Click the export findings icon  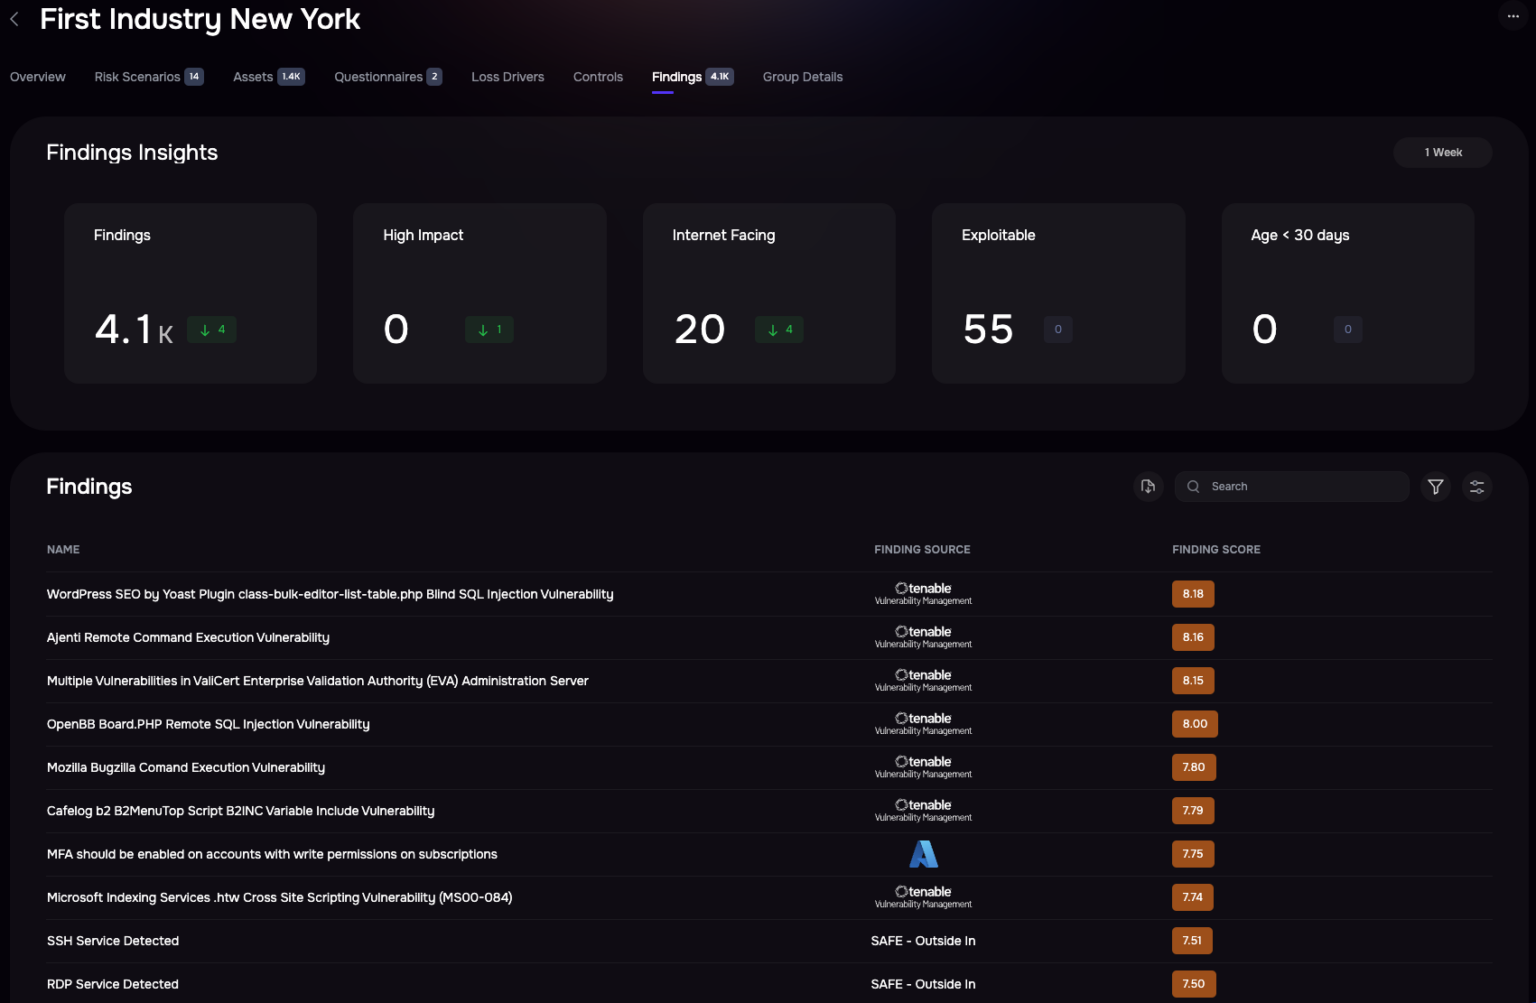point(1148,486)
